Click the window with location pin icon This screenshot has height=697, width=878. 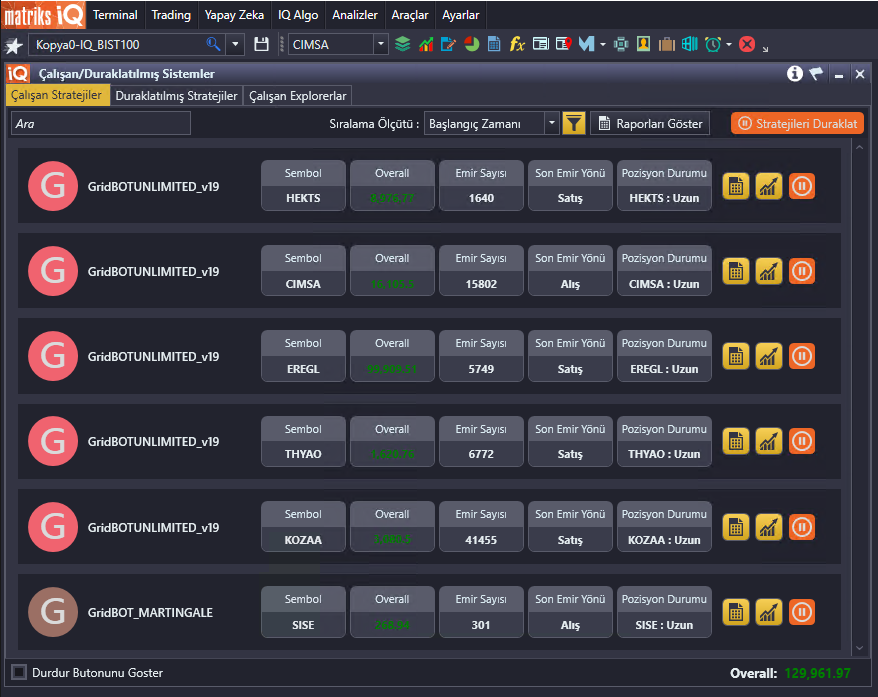point(564,44)
